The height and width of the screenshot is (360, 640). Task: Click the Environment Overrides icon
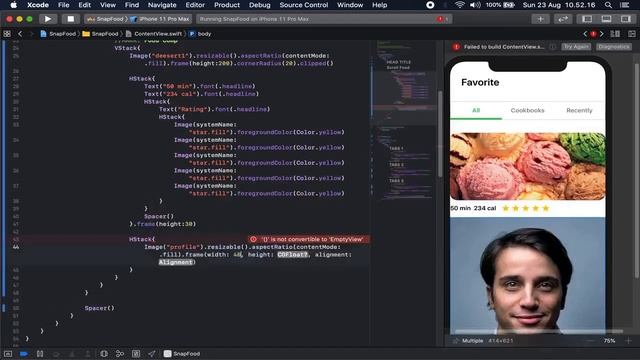click(136, 354)
